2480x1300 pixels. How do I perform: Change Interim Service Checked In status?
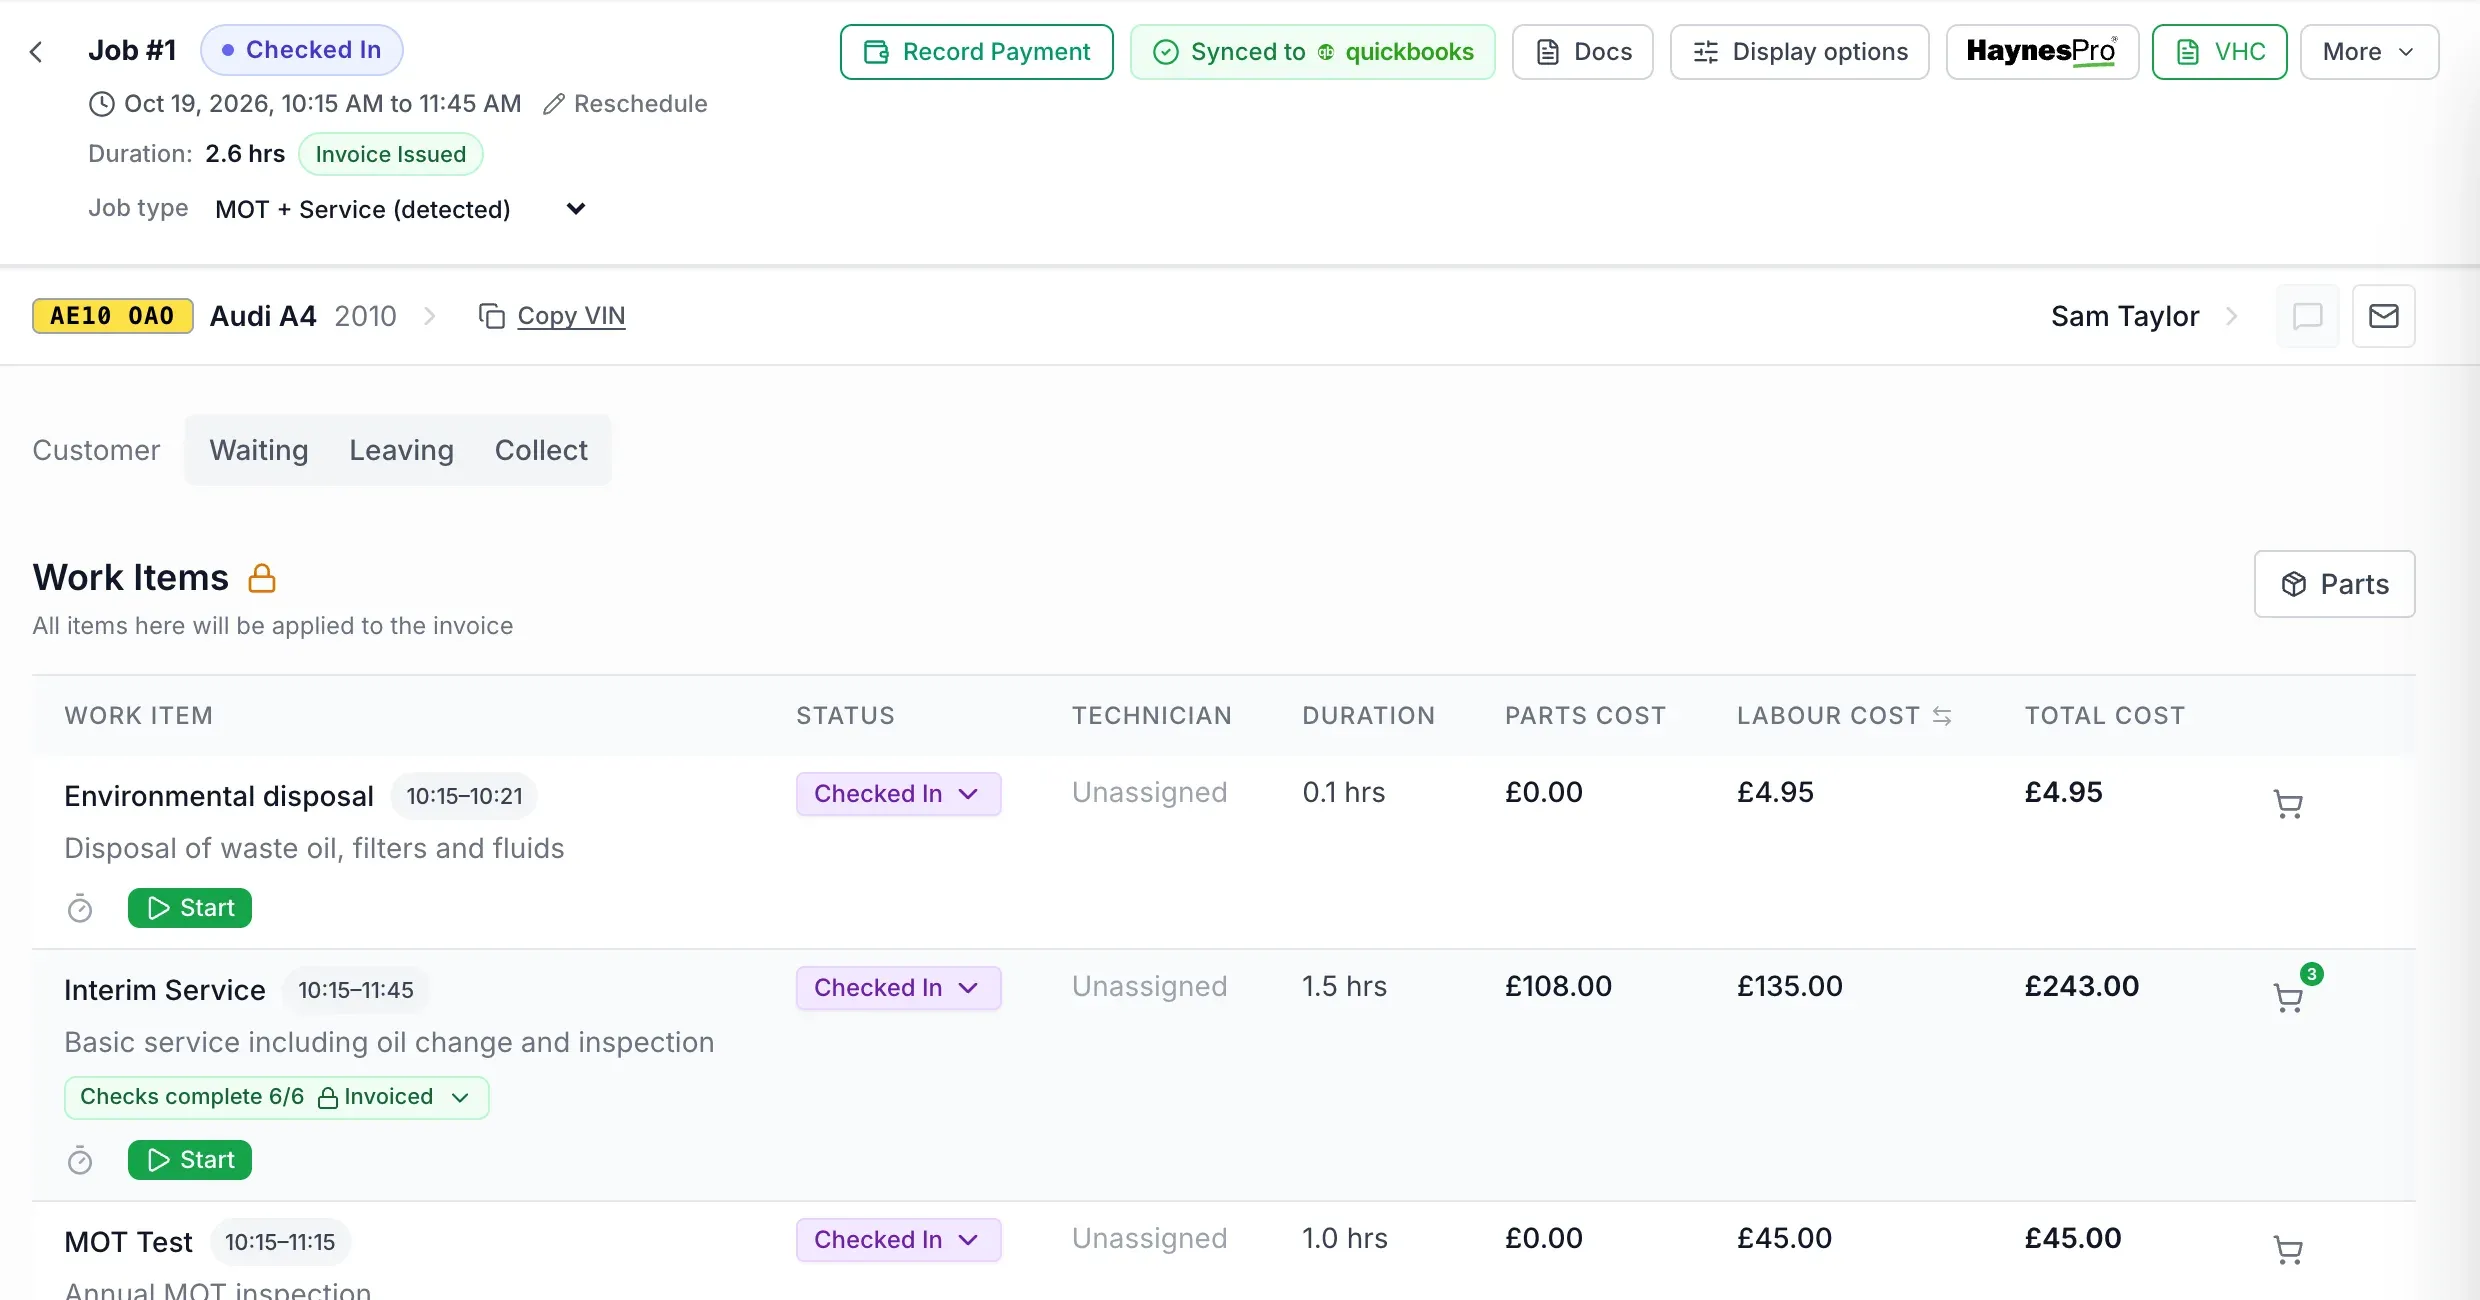pos(898,988)
